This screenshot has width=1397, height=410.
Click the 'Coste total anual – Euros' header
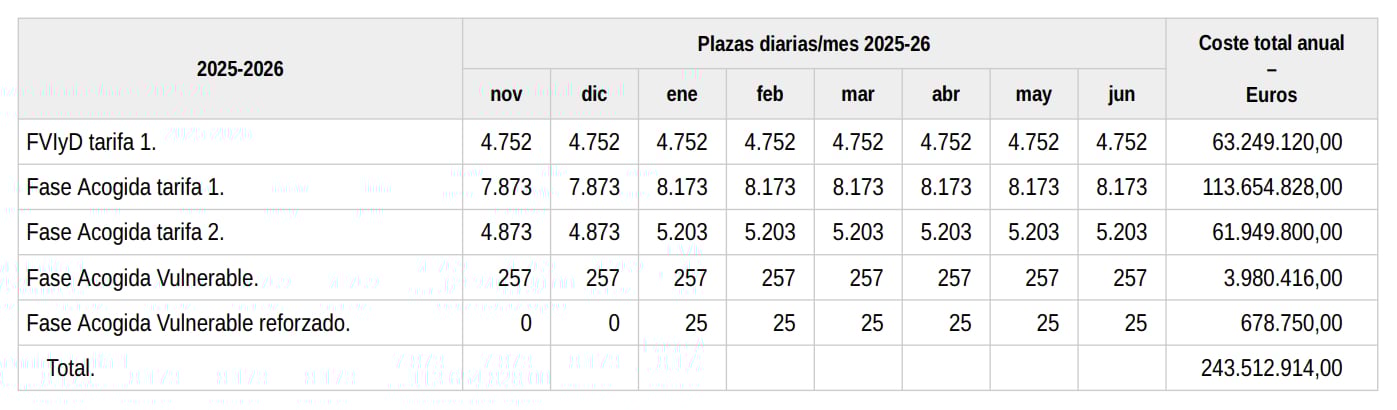point(1271,69)
